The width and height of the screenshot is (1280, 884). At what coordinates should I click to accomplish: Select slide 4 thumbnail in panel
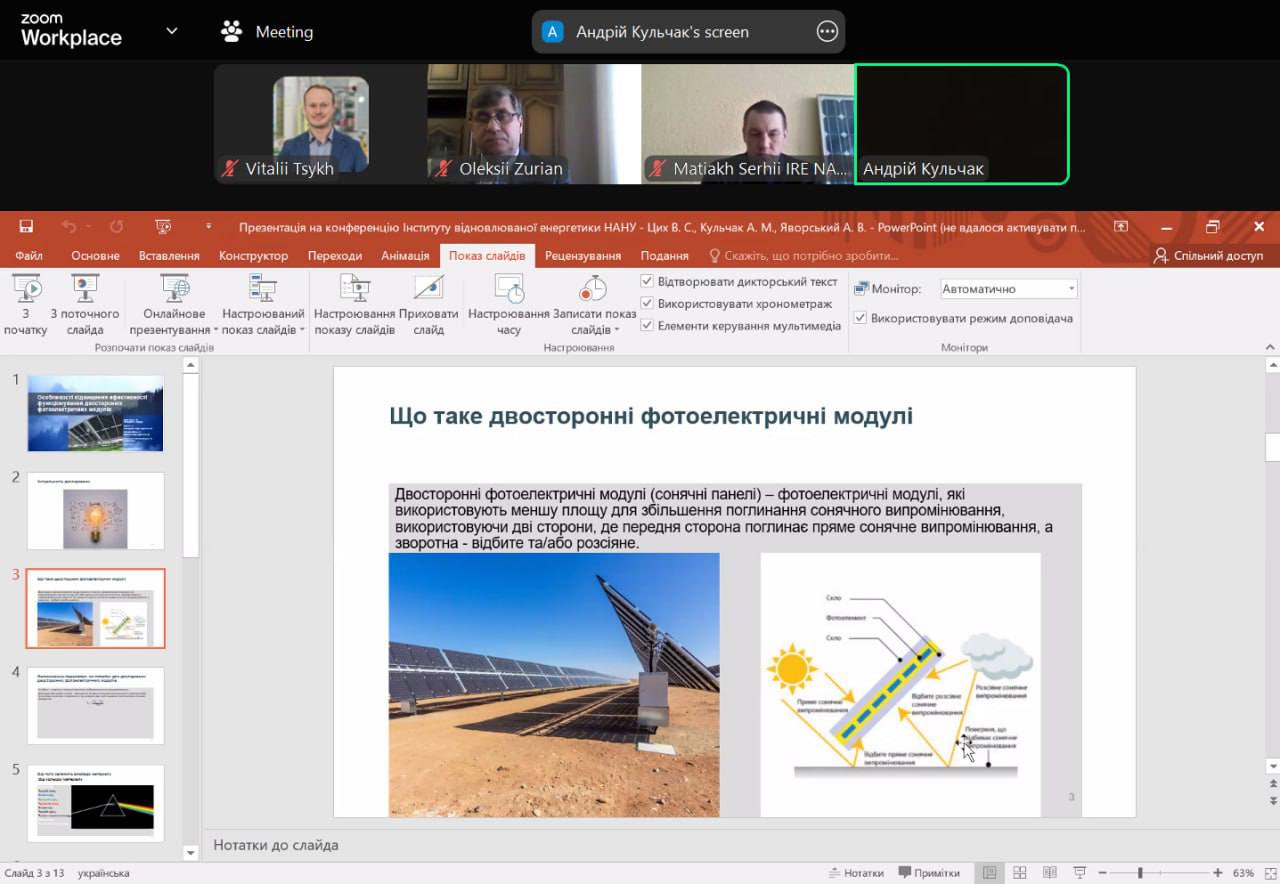pos(95,706)
